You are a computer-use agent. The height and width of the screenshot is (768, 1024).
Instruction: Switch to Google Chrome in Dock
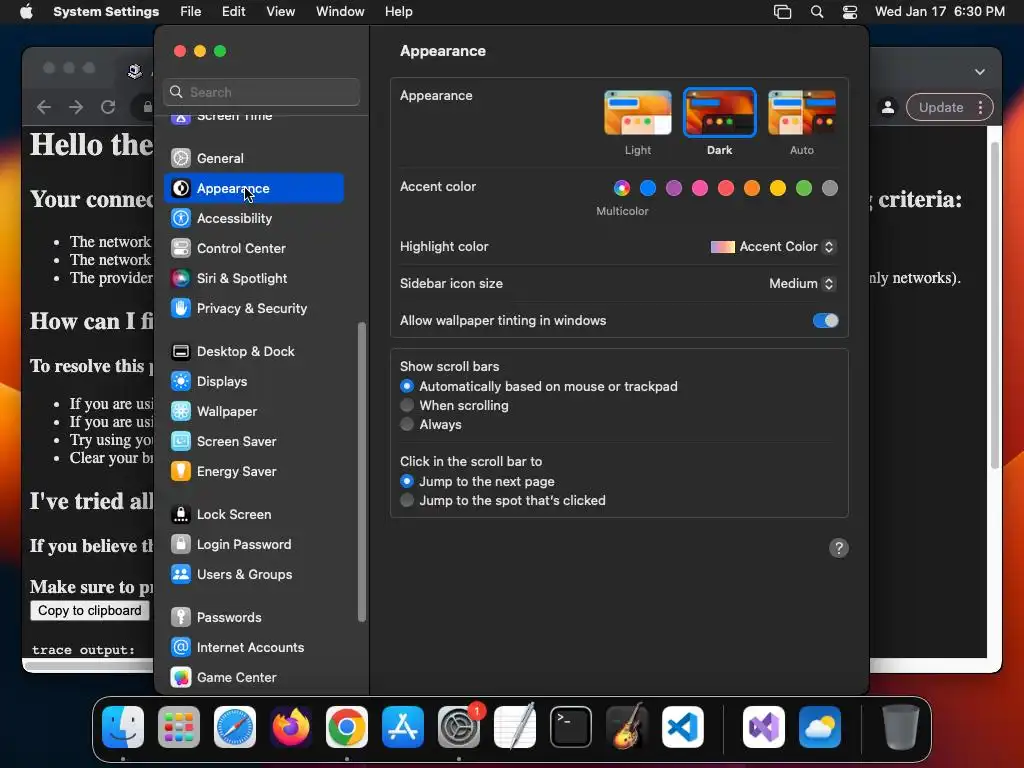click(x=347, y=727)
